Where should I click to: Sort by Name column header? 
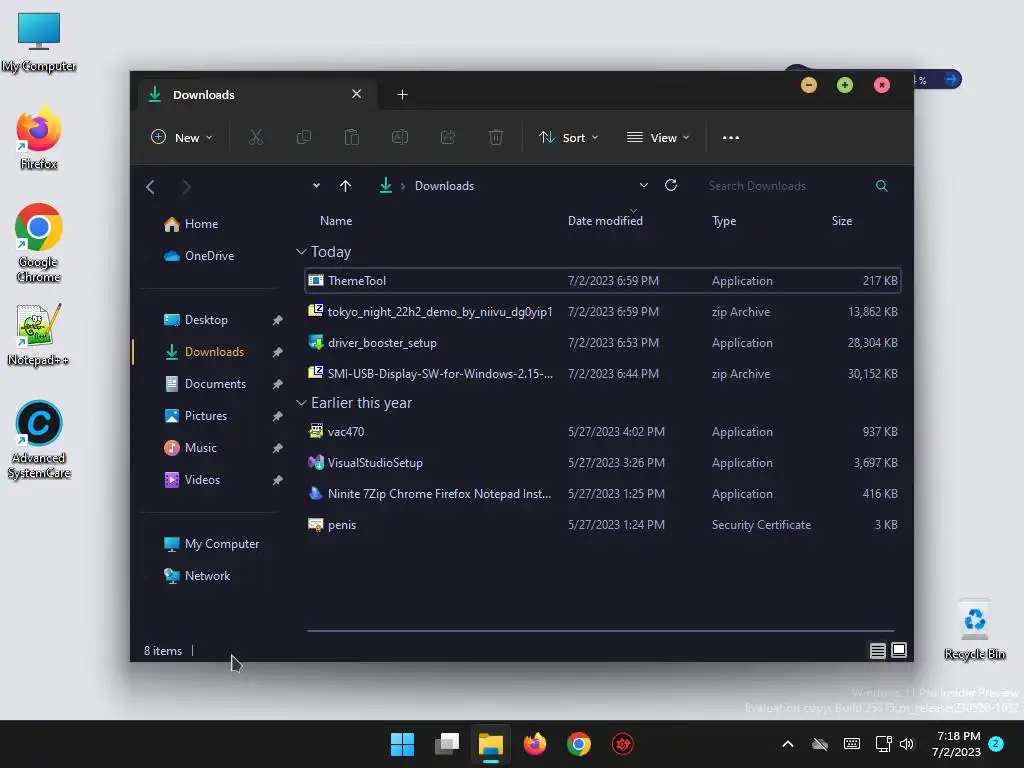pos(336,221)
